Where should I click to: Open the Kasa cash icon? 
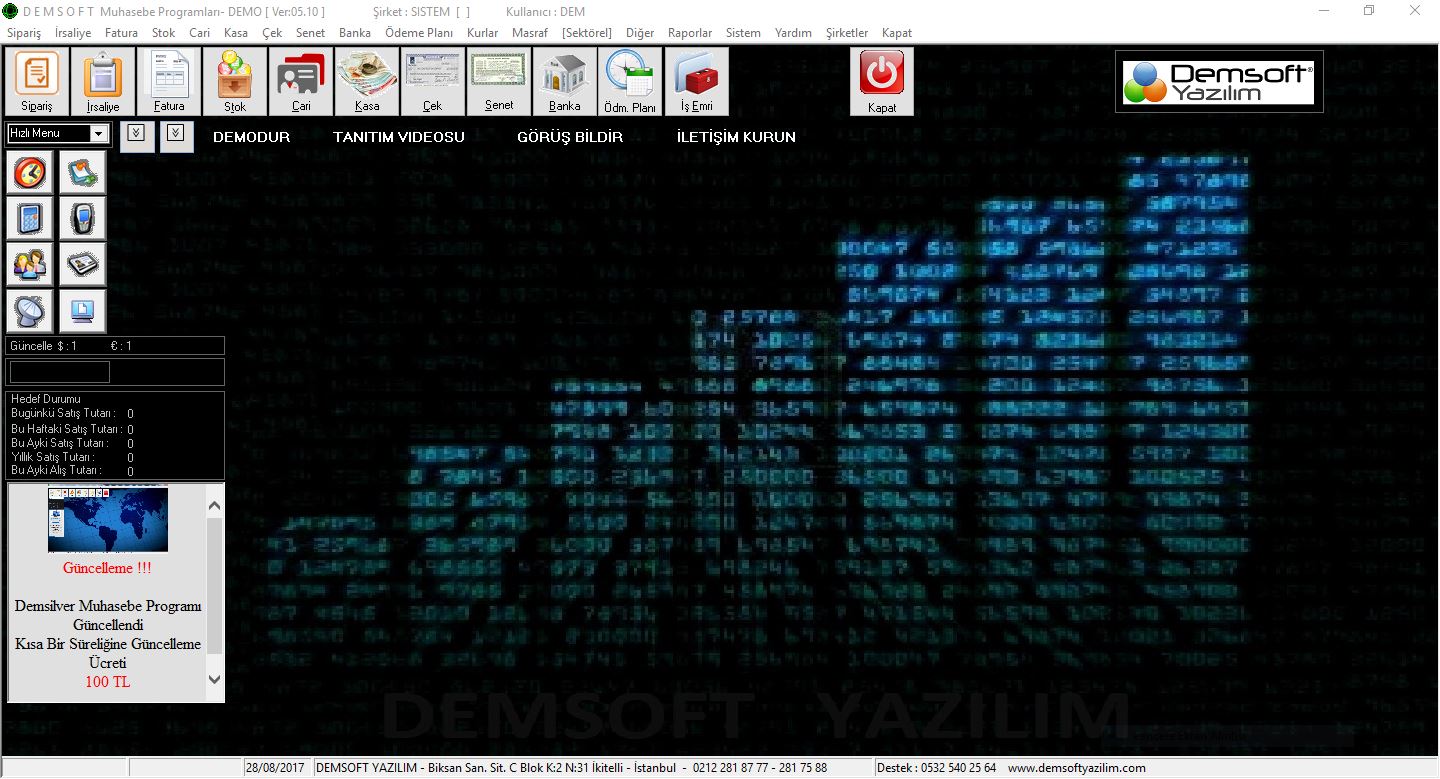coord(367,81)
